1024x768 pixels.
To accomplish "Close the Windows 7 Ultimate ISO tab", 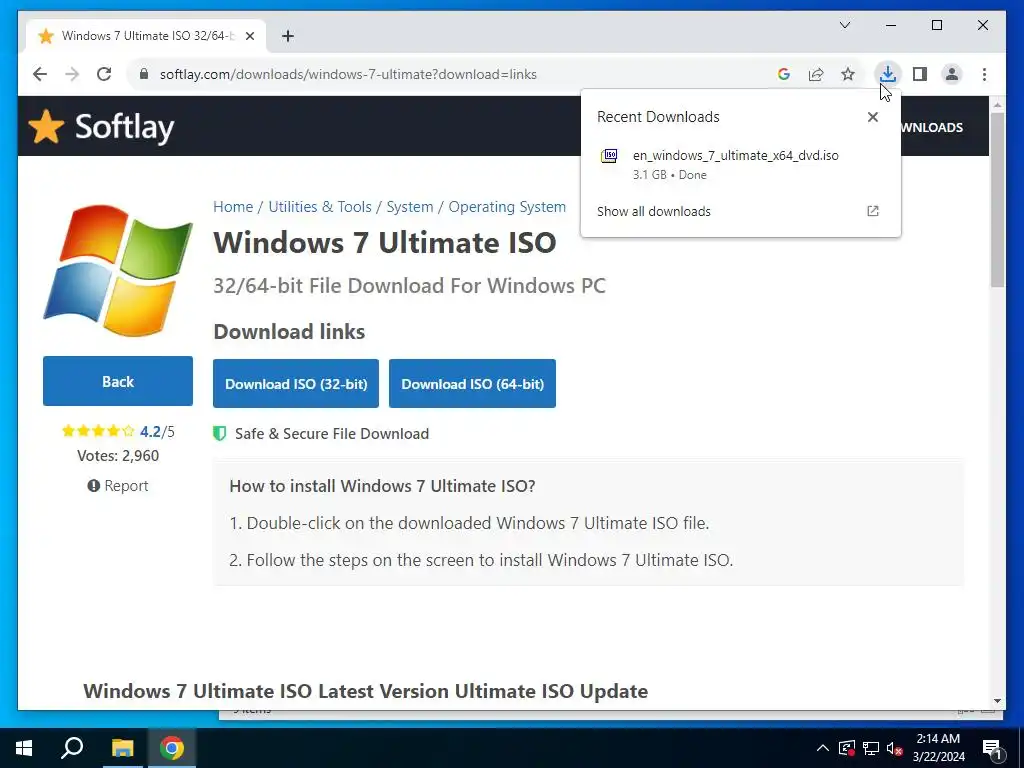I will 249,36.
